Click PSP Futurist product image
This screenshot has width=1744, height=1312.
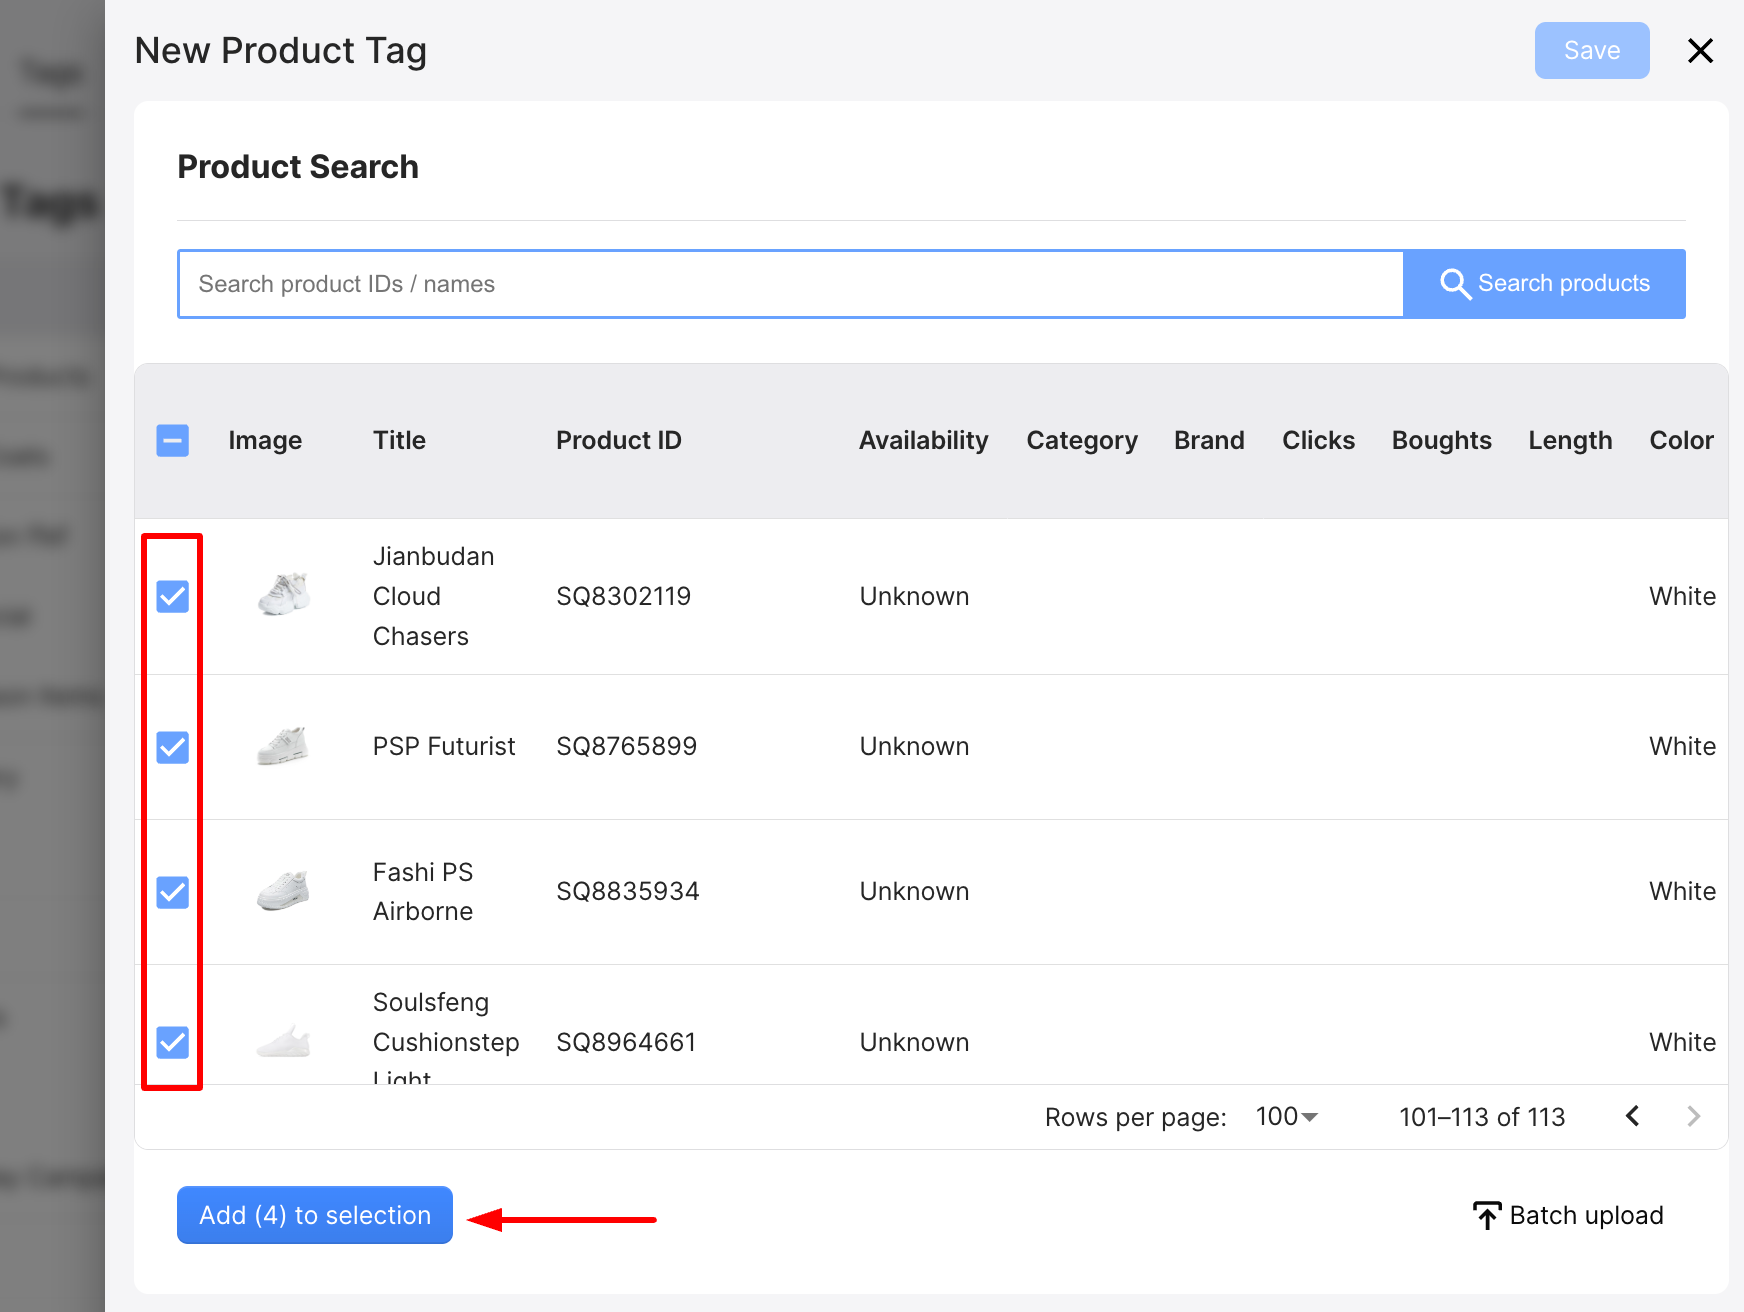[283, 746]
